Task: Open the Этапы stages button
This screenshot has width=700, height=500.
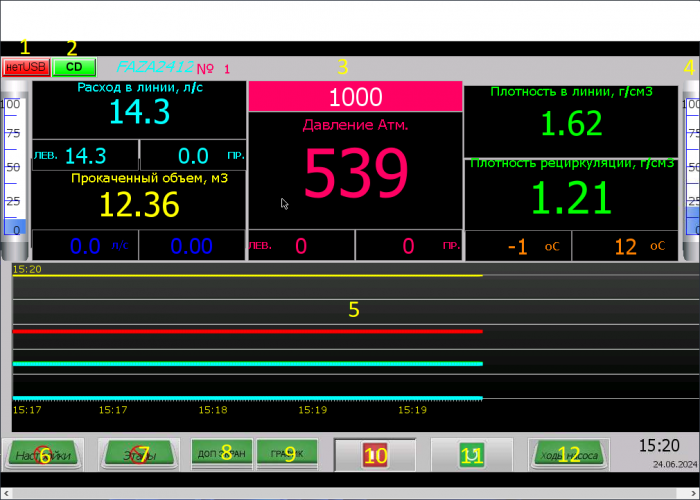Action: (140, 455)
